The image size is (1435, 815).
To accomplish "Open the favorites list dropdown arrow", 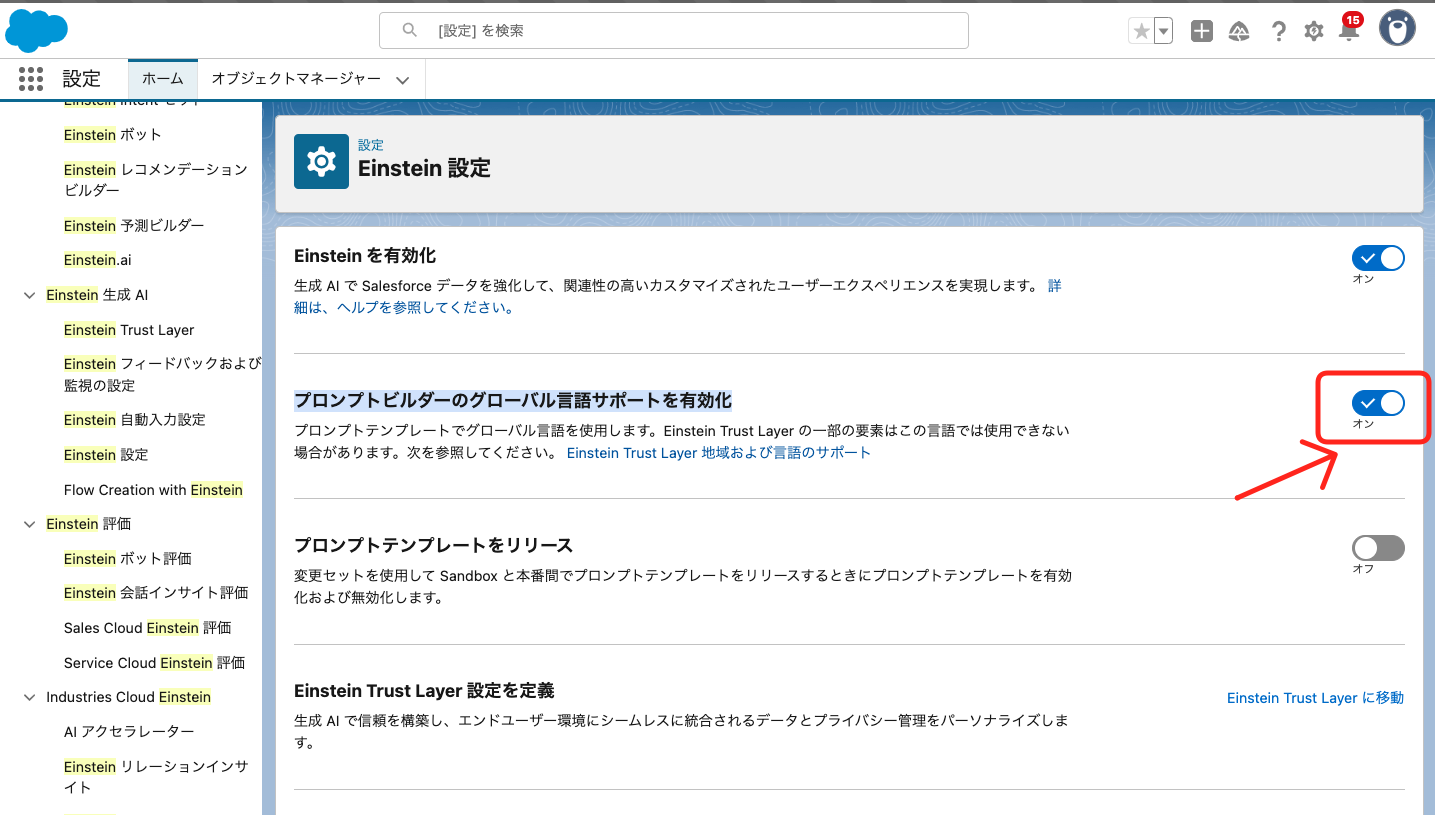I will tap(1163, 31).
